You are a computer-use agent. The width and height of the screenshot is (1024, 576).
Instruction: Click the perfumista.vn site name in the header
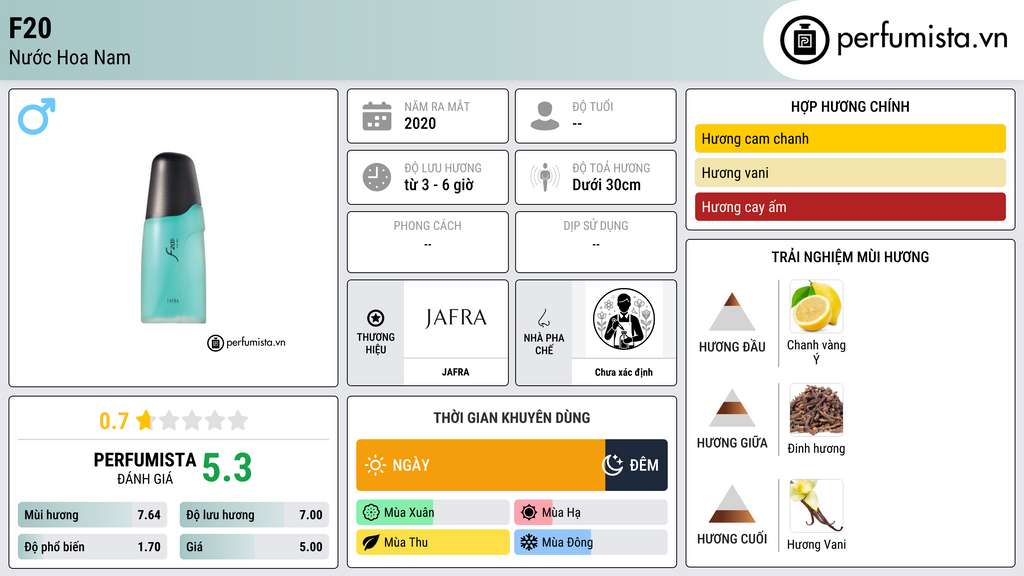pos(921,38)
